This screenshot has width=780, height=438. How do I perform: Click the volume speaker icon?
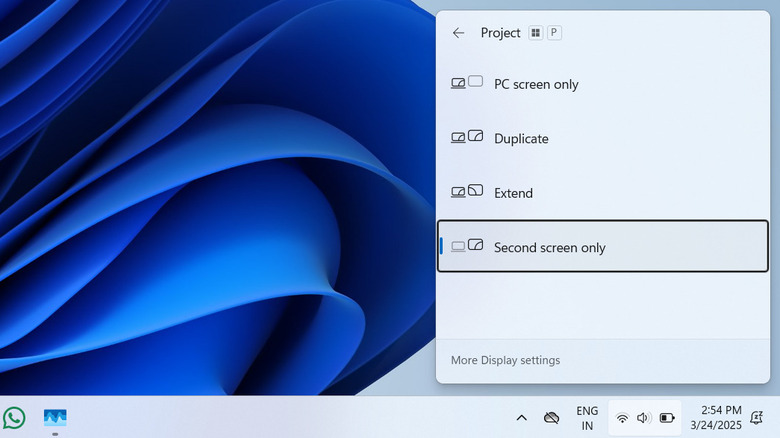(x=643, y=418)
